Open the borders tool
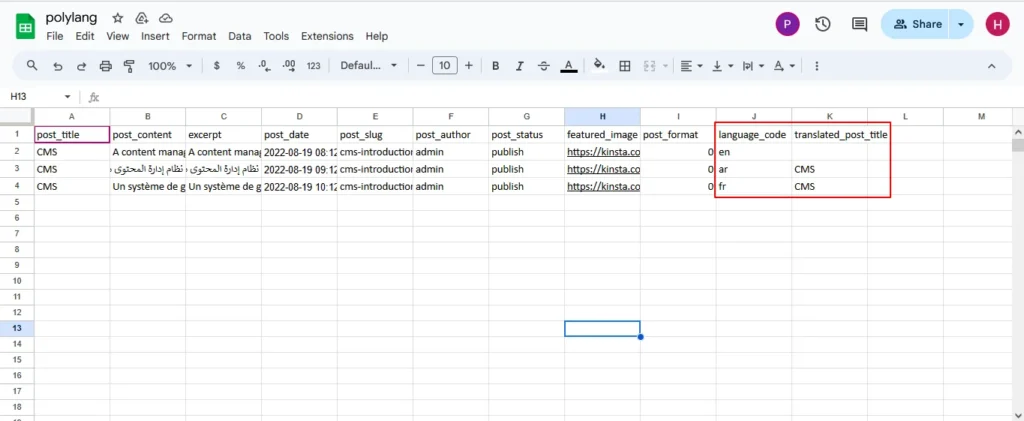1024x421 pixels. tap(625, 66)
